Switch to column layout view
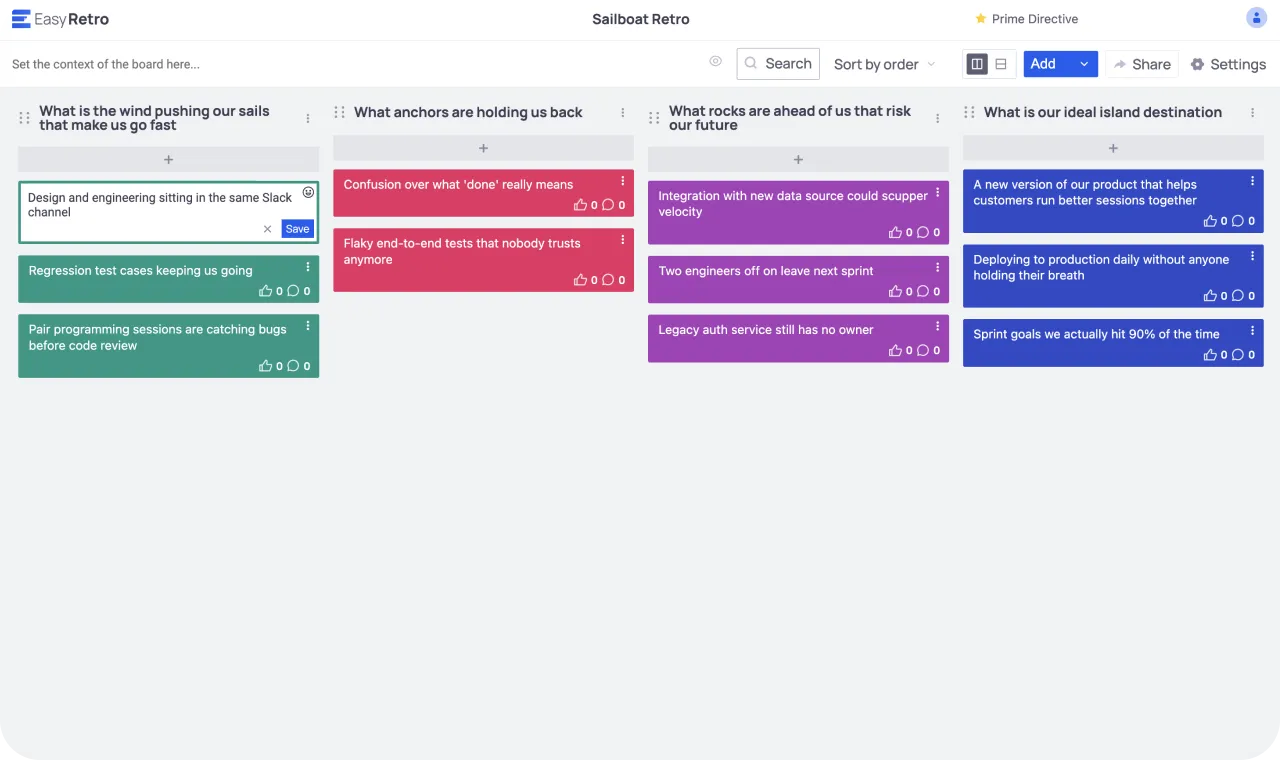This screenshot has height=760, width=1280. click(x=977, y=64)
